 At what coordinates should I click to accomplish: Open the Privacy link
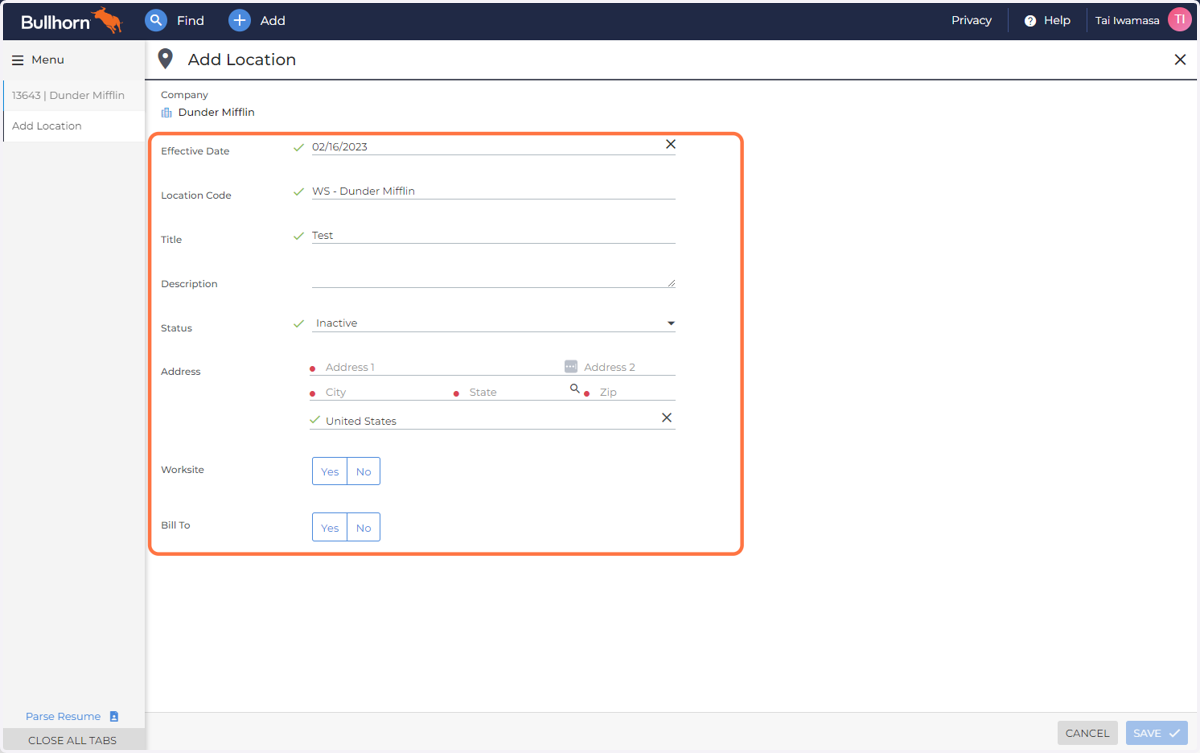coord(971,20)
